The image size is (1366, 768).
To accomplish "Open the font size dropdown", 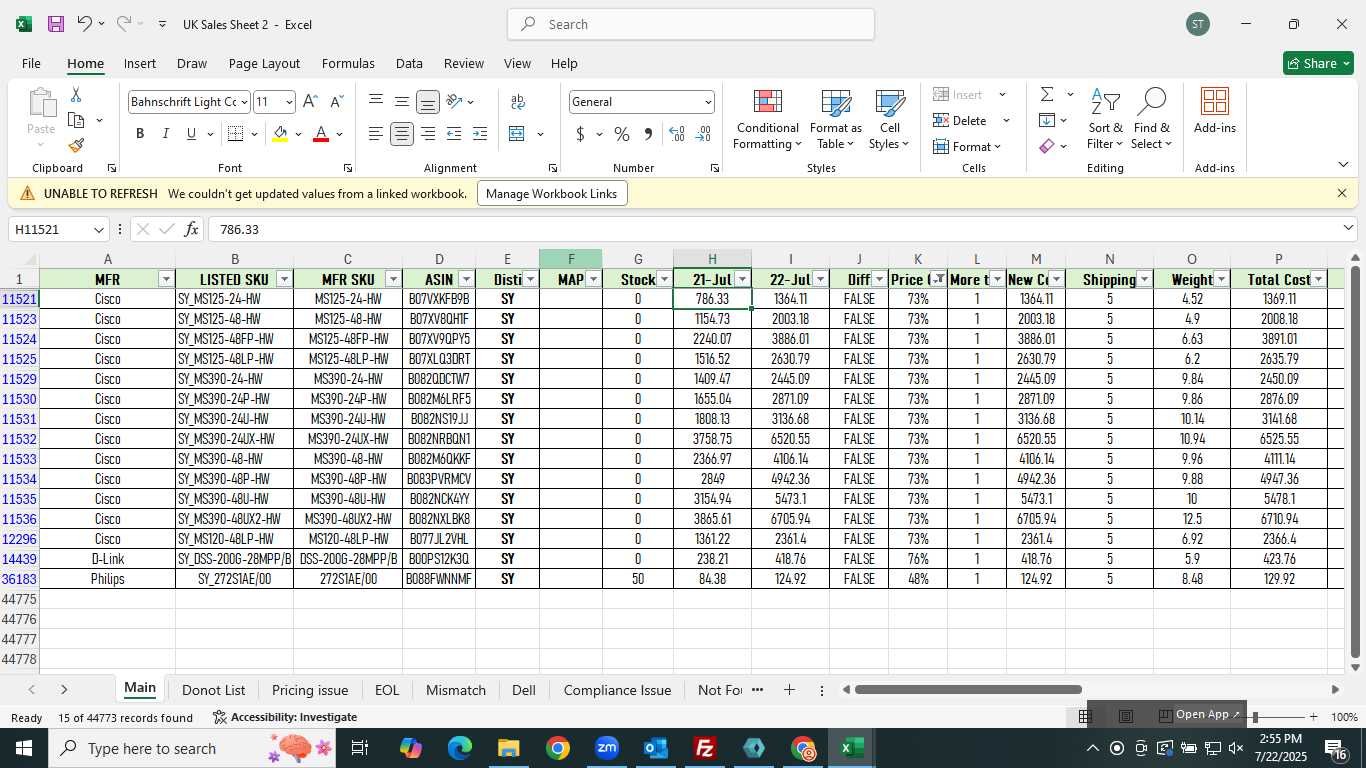I will [289, 102].
